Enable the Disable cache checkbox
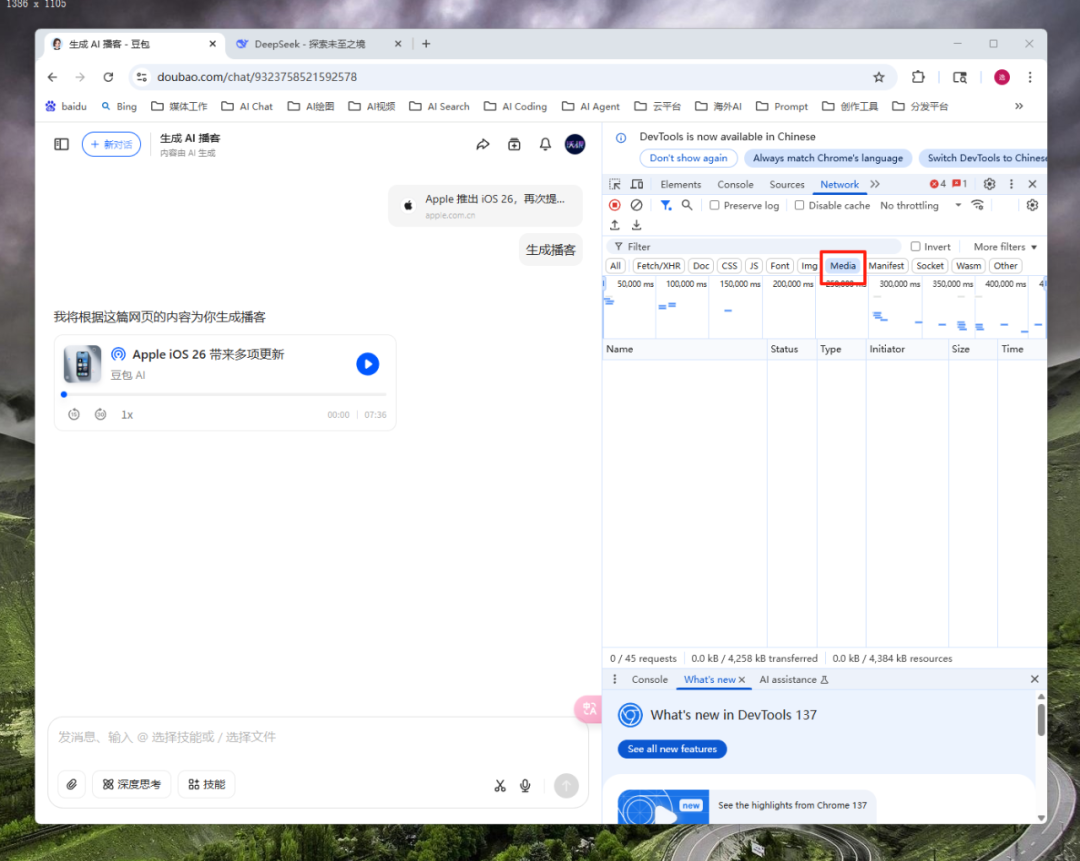 point(799,205)
